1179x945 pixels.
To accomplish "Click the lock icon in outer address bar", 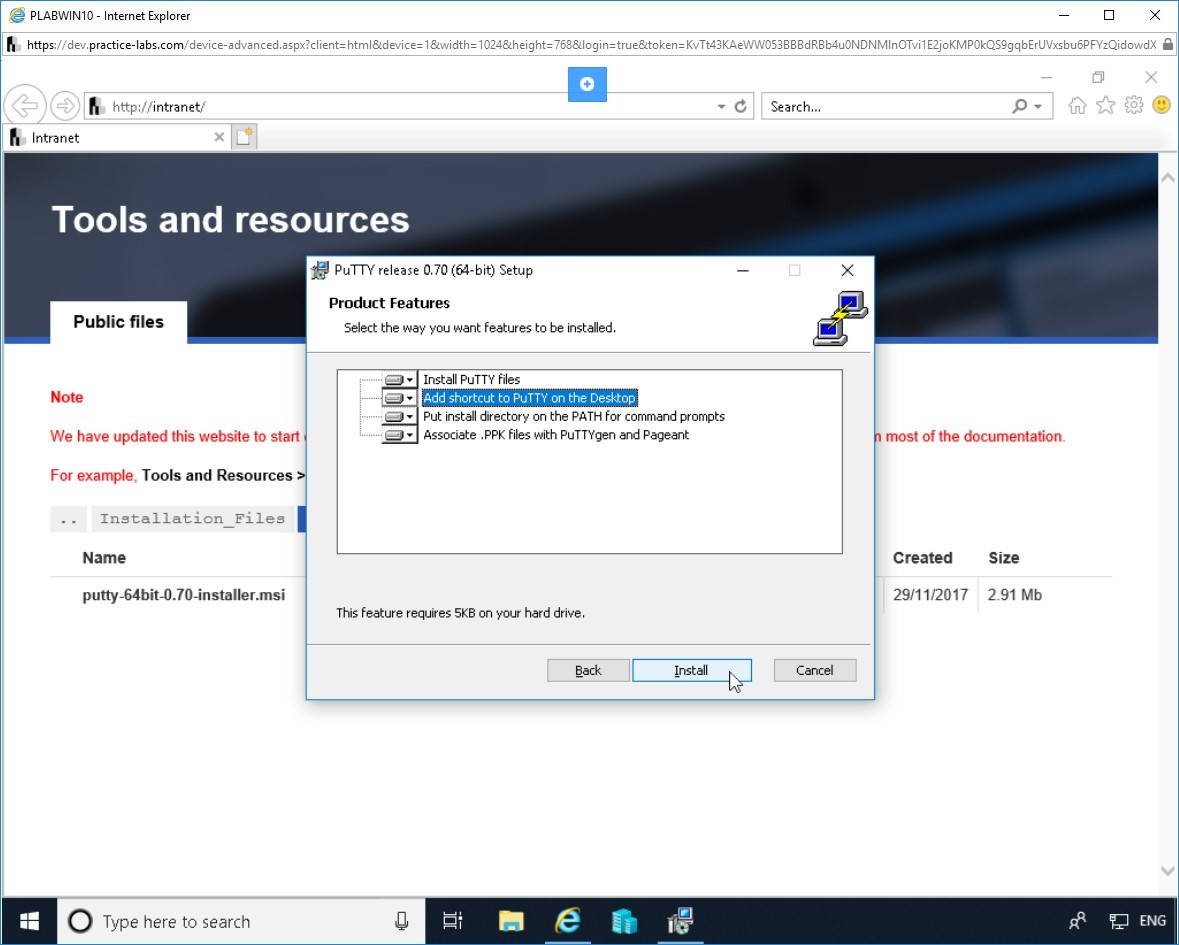I will [x=1167, y=44].
